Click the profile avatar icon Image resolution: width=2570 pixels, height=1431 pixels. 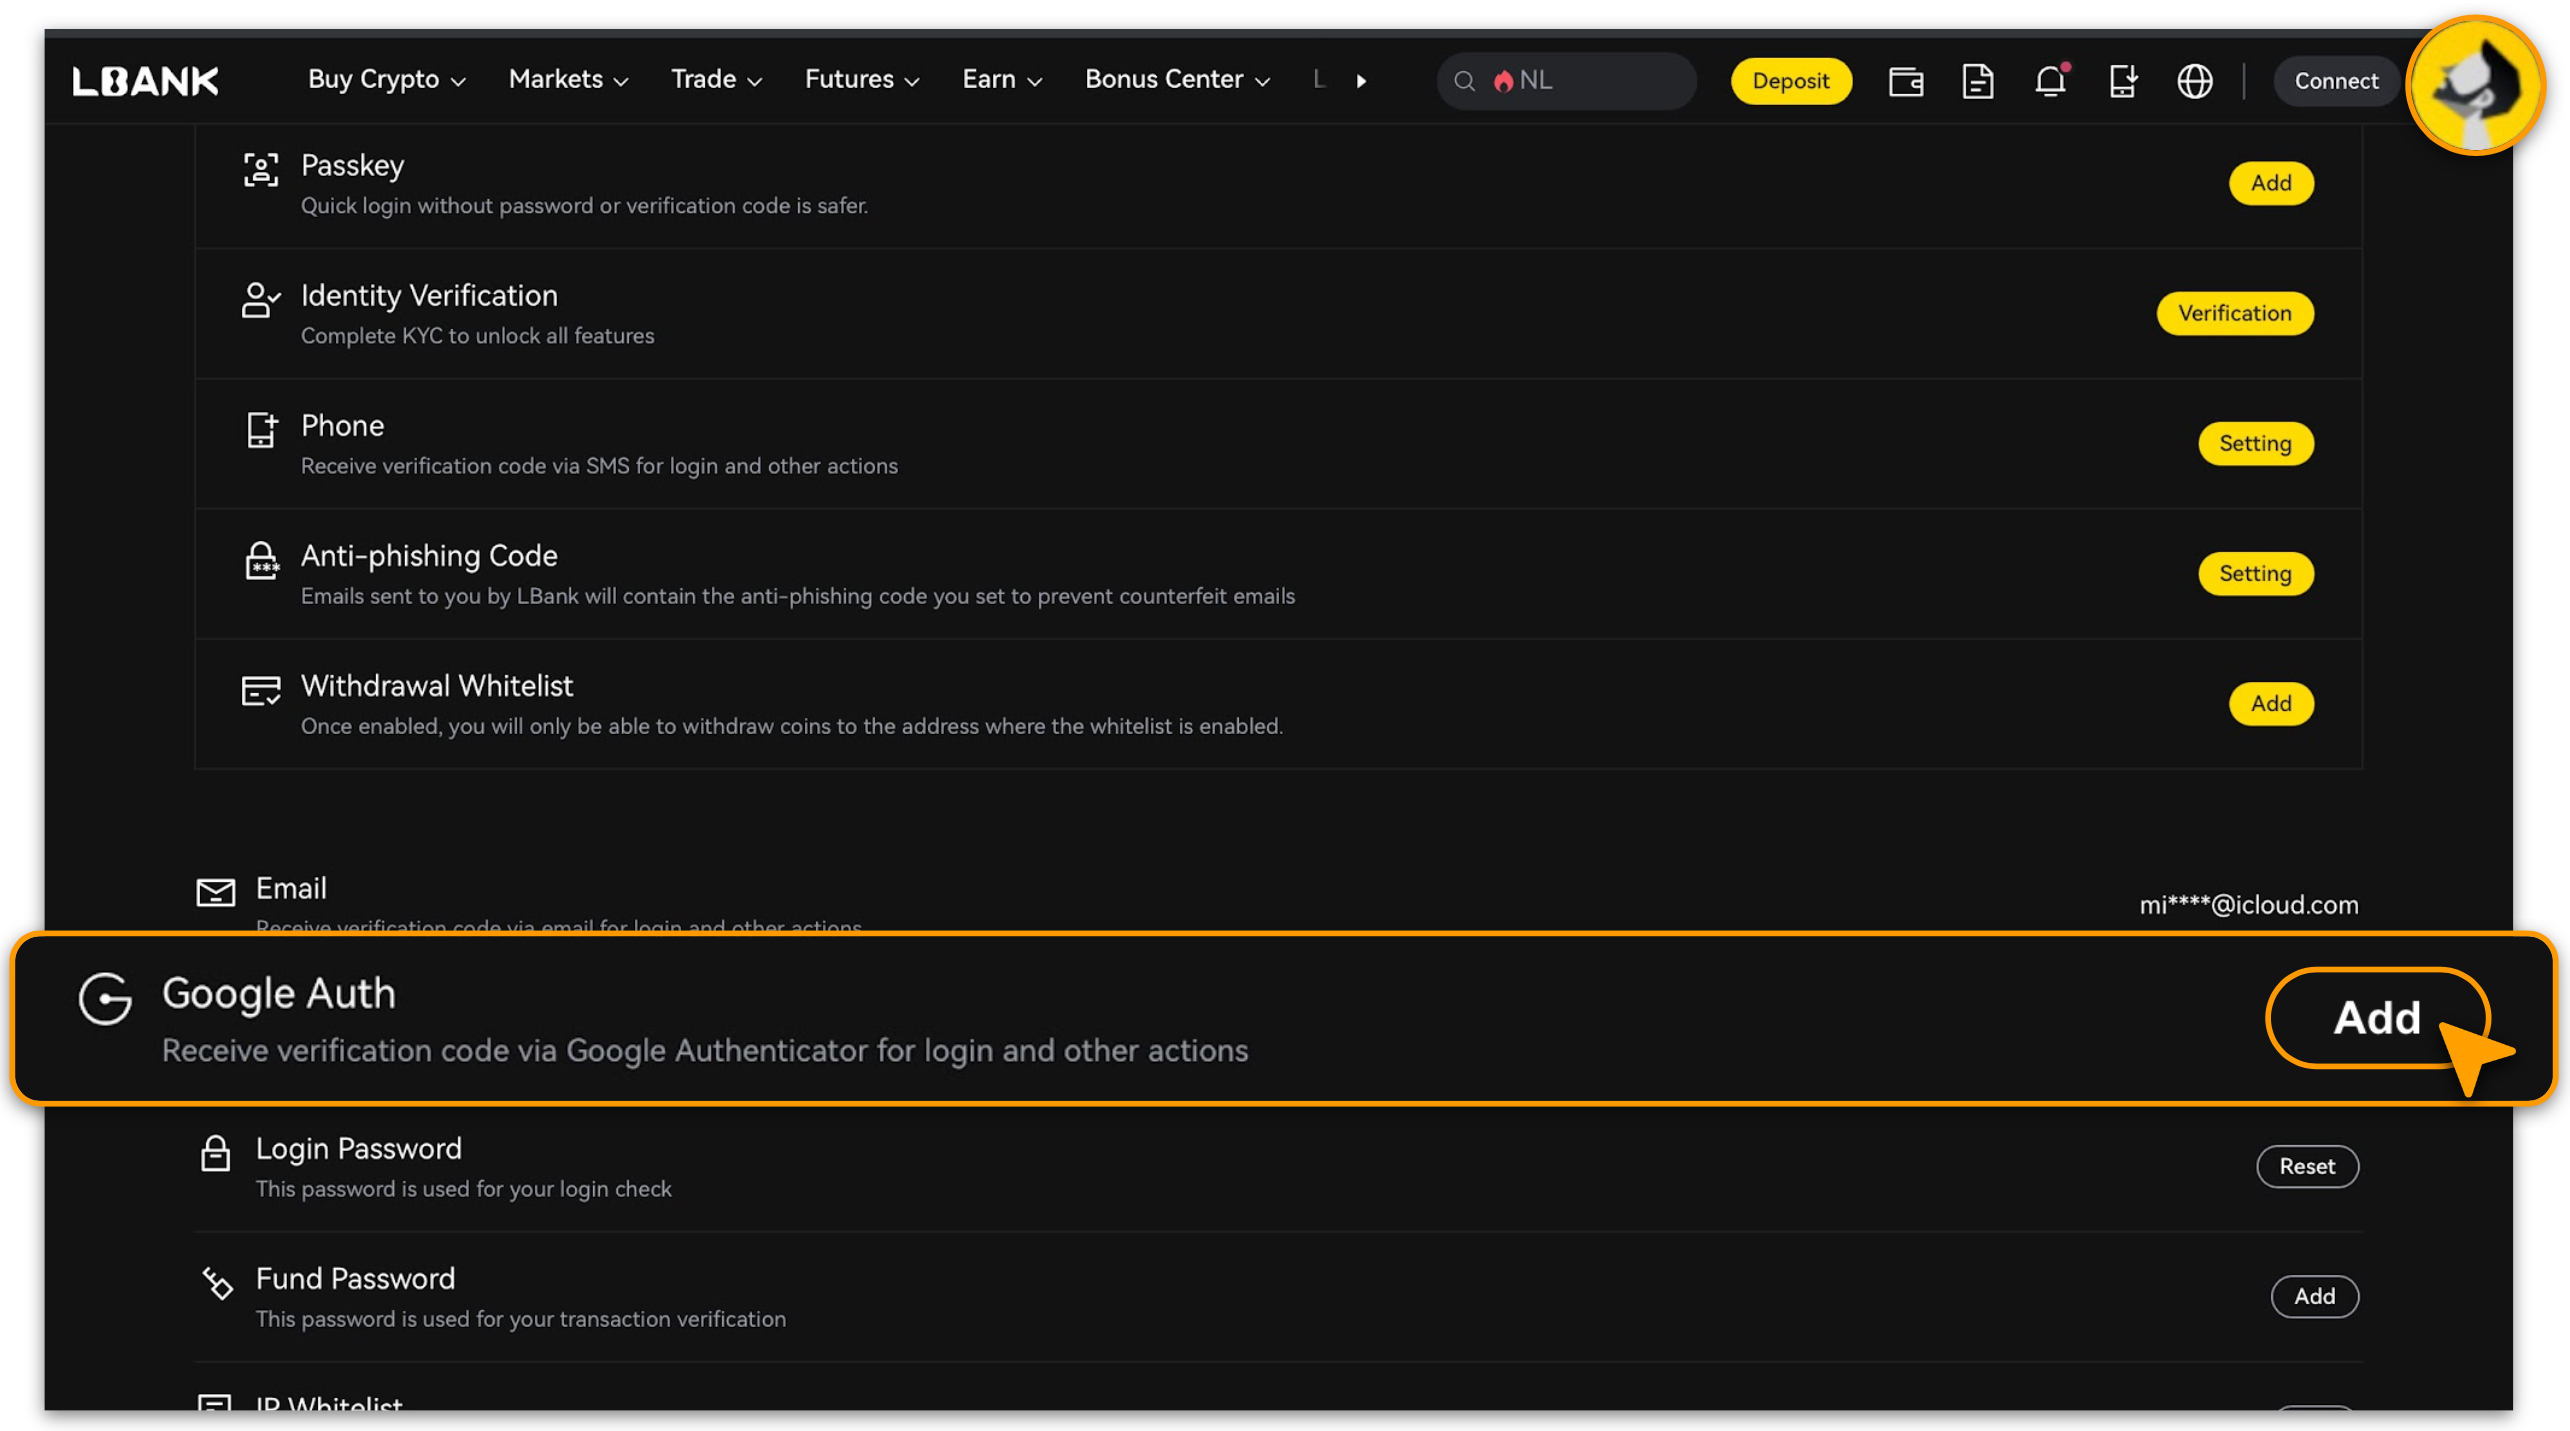pyautogui.click(x=2475, y=85)
